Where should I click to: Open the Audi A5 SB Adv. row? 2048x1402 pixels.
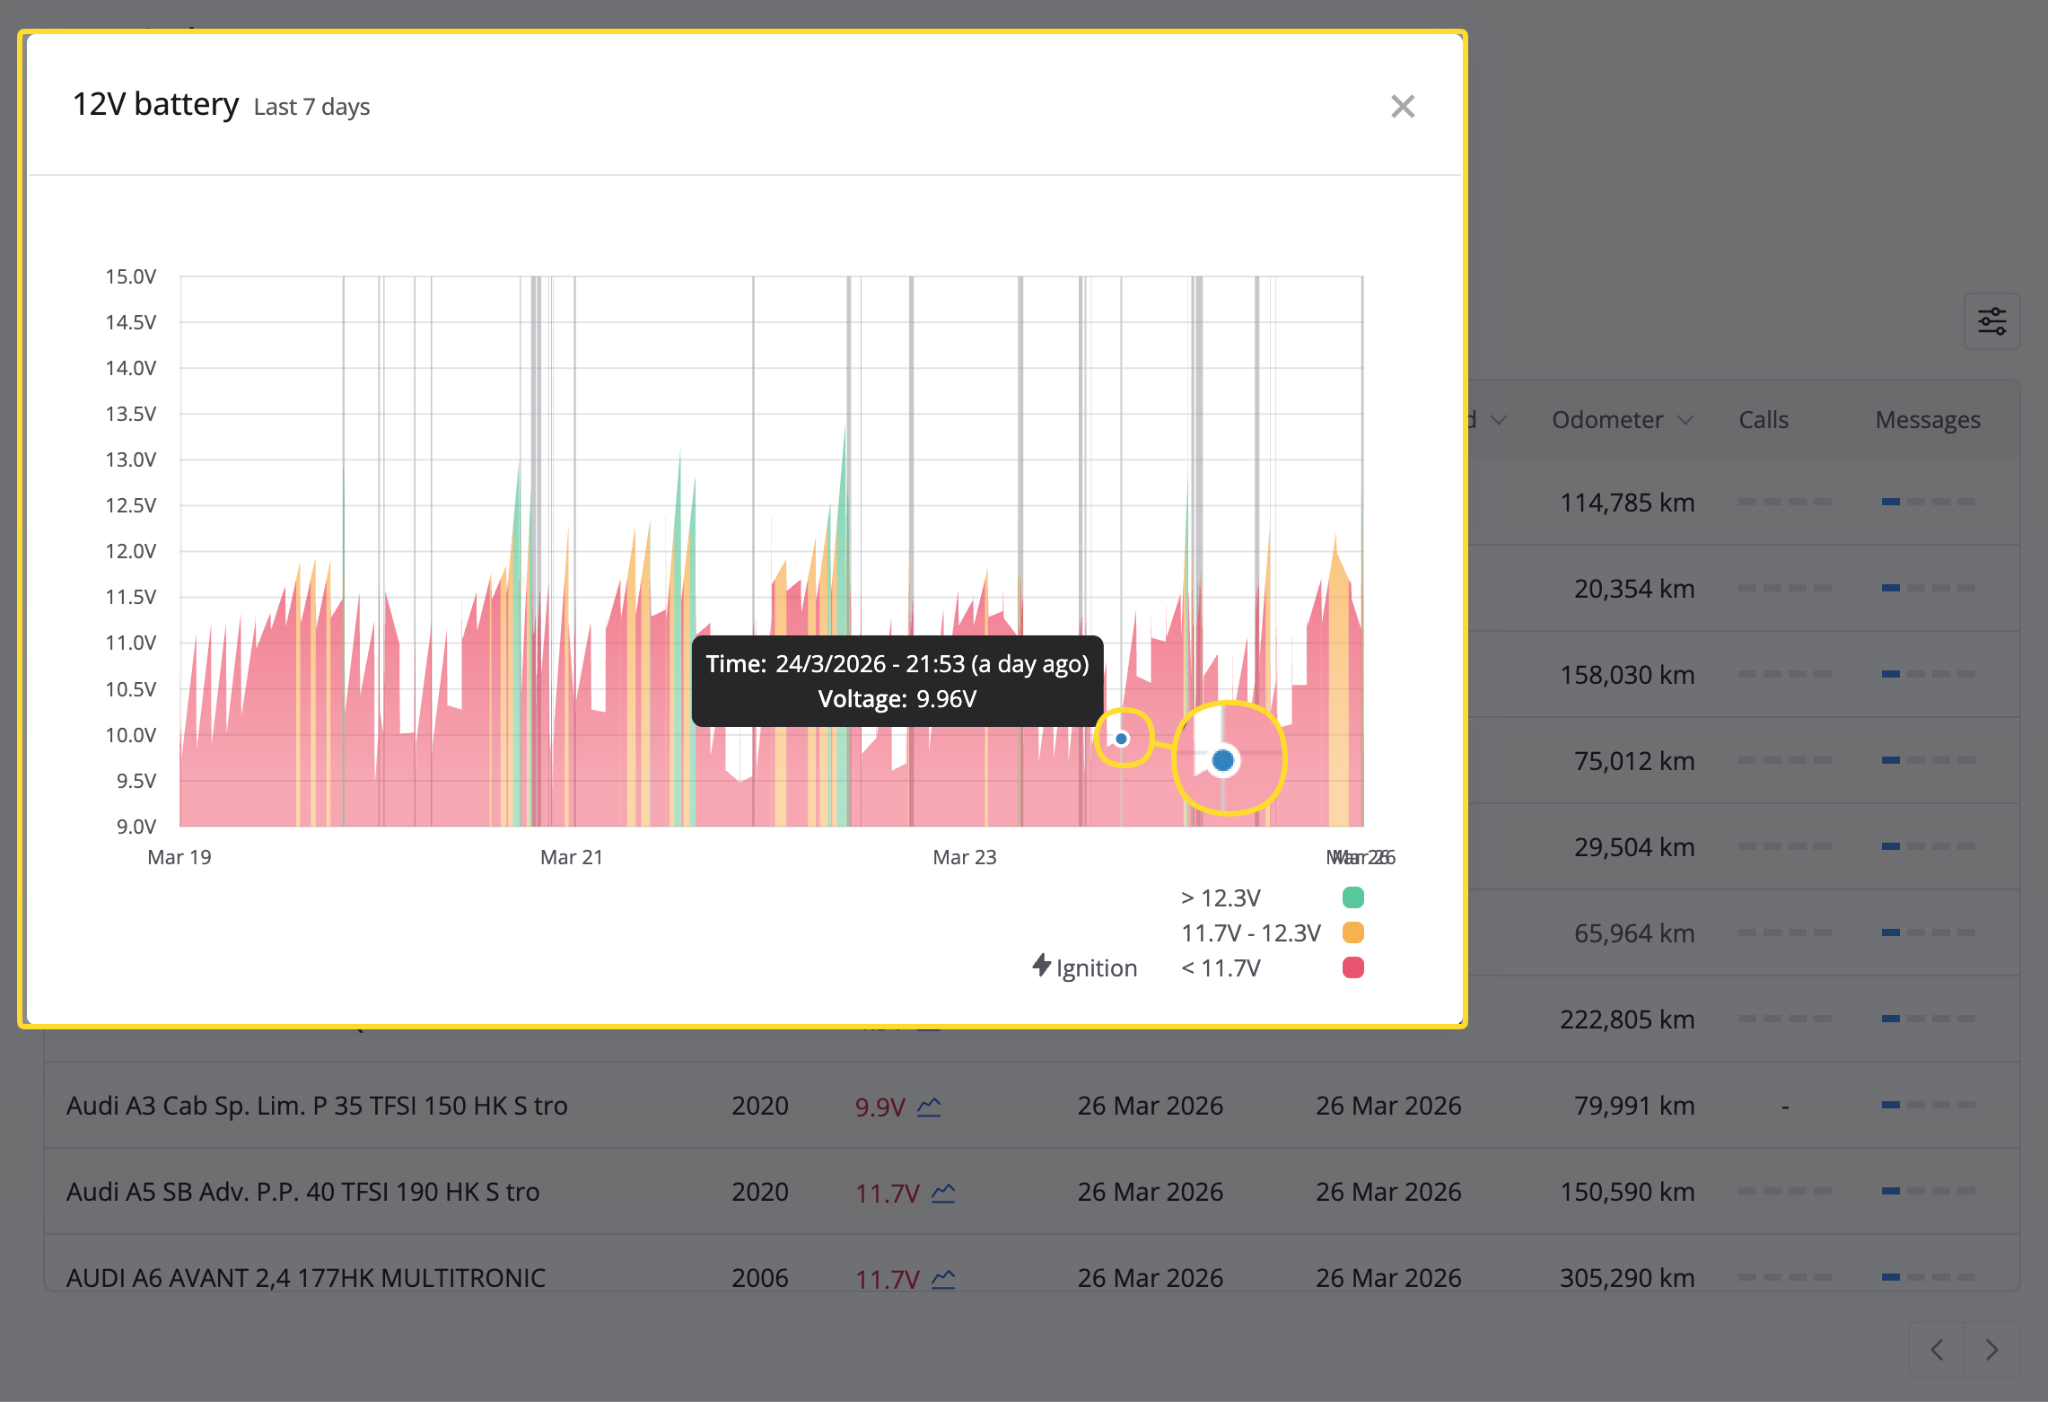(x=1031, y=1191)
